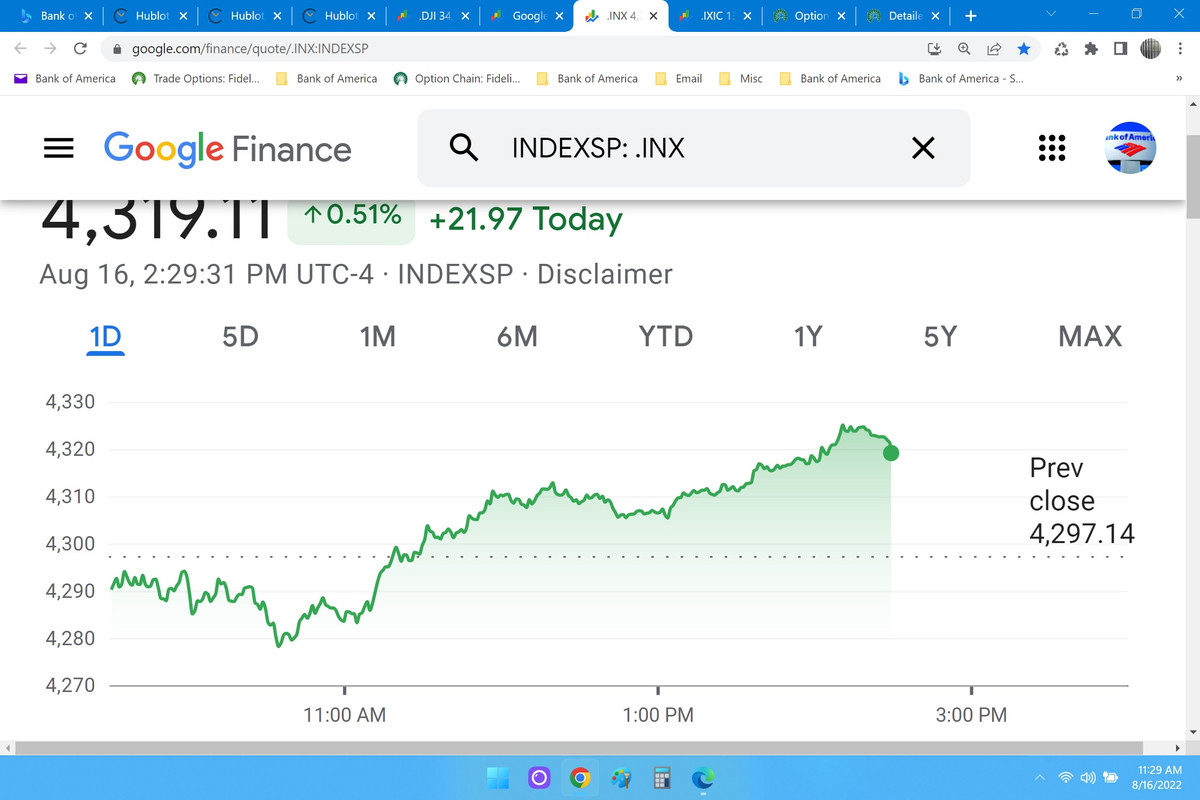Show hidden tray icons chevron
The width and height of the screenshot is (1200, 800).
click(1038, 778)
